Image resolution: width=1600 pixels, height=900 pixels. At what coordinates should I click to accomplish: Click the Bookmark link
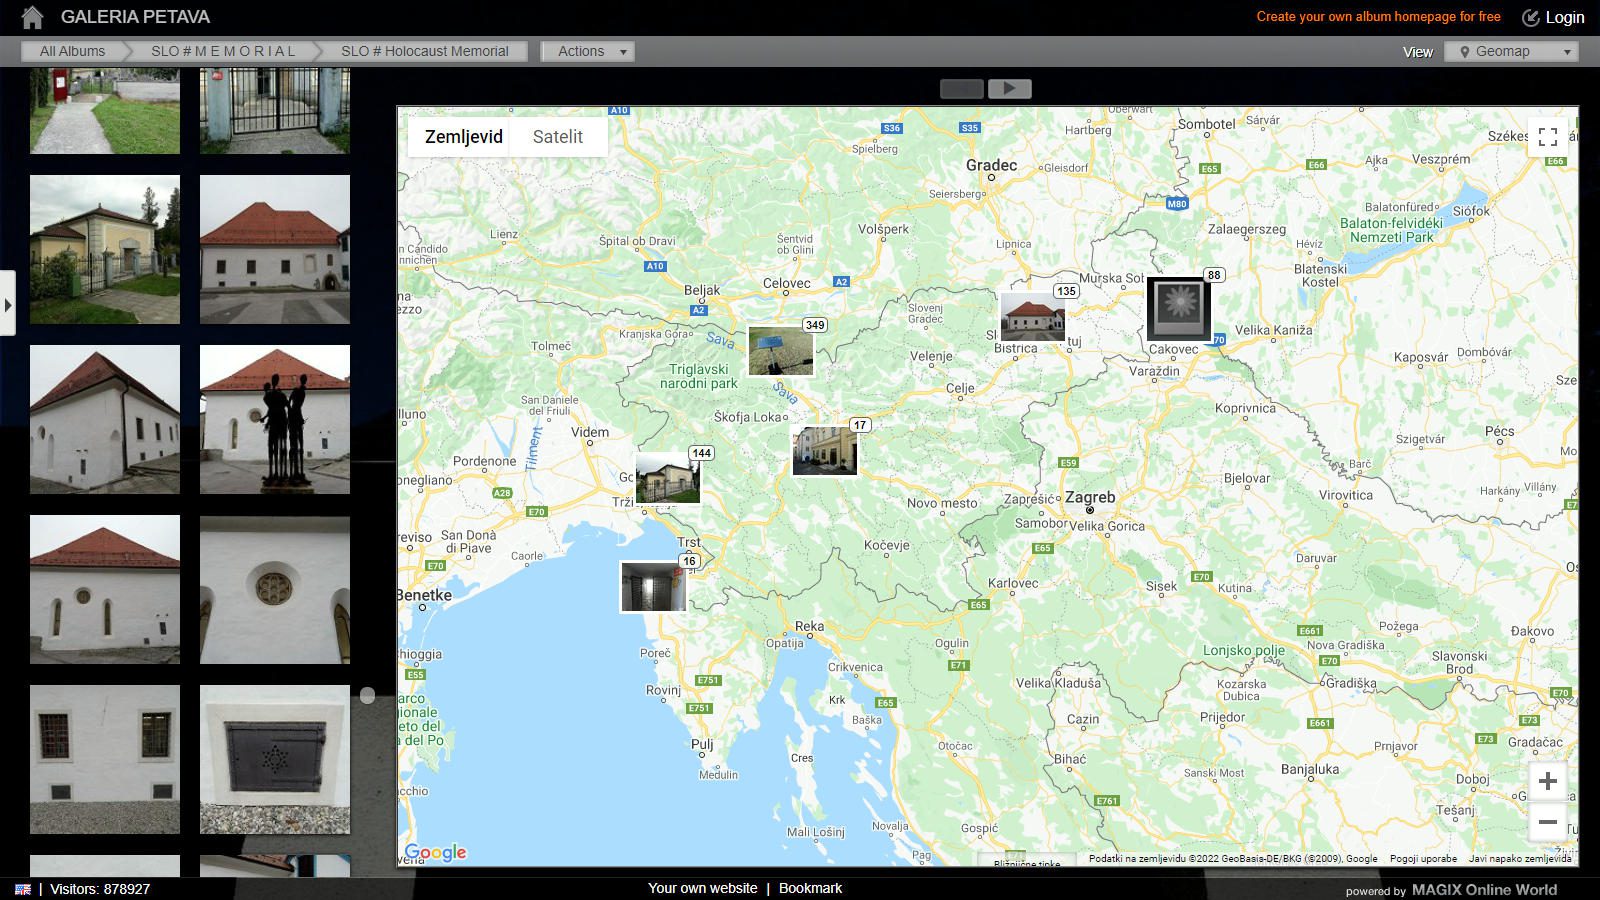pos(810,888)
